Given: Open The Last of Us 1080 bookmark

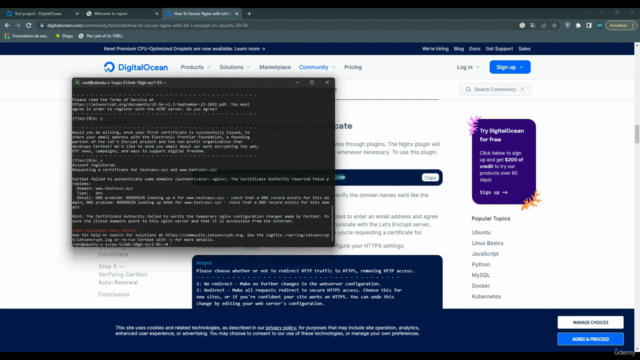Looking at the screenshot, I should coord(101,36).
